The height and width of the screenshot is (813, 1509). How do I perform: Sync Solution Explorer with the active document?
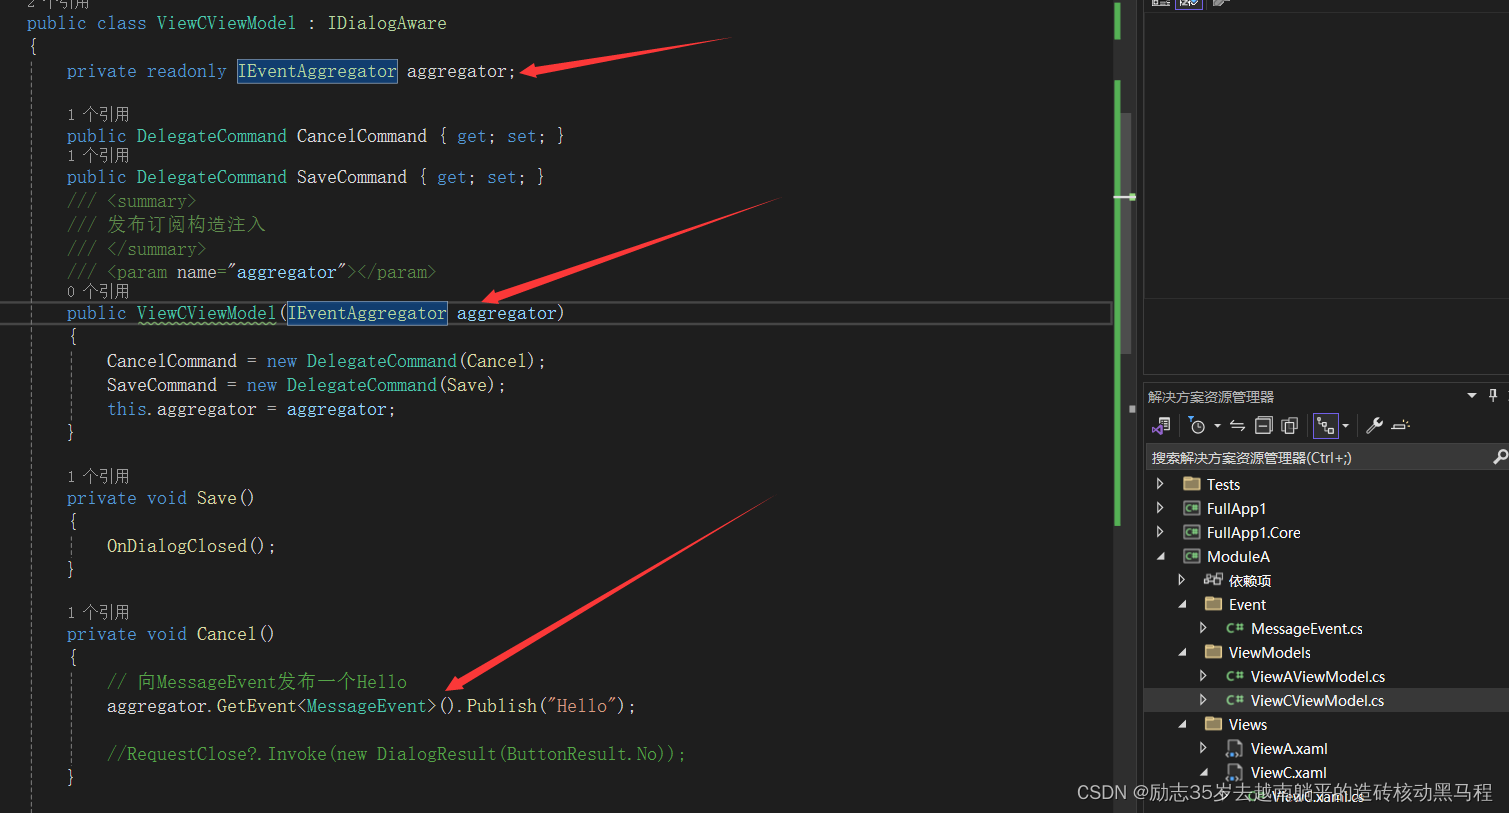pyautogui.click(x=1238, y=426)
